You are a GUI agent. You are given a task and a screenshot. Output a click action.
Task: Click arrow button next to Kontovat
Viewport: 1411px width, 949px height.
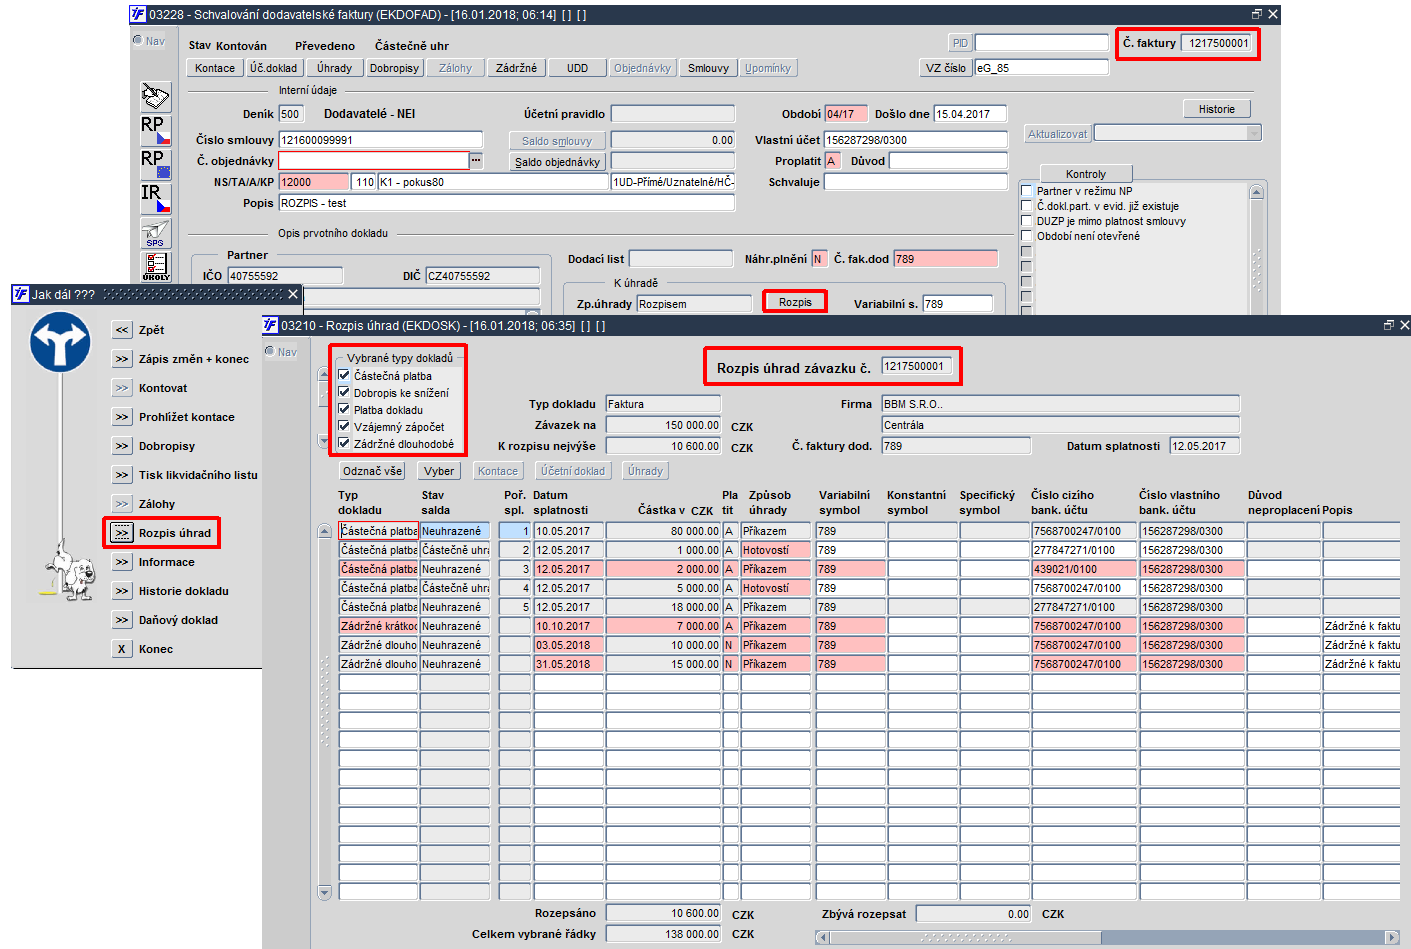[x=122, y=388]
